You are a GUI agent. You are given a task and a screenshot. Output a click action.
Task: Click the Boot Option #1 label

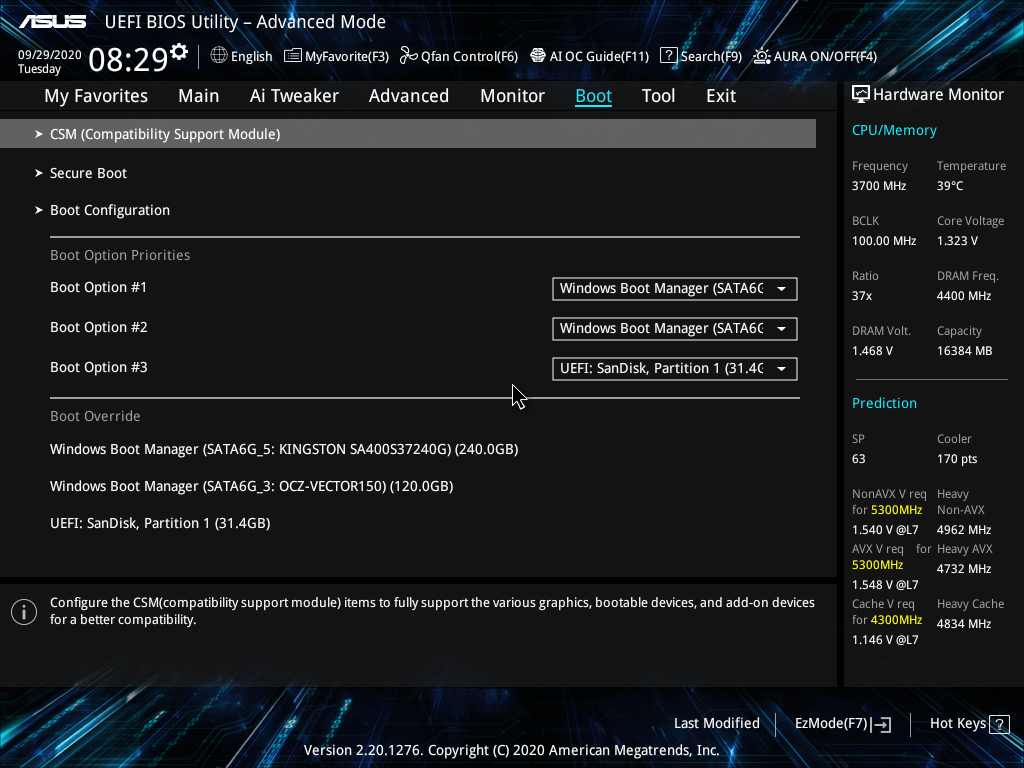point(99,287)
